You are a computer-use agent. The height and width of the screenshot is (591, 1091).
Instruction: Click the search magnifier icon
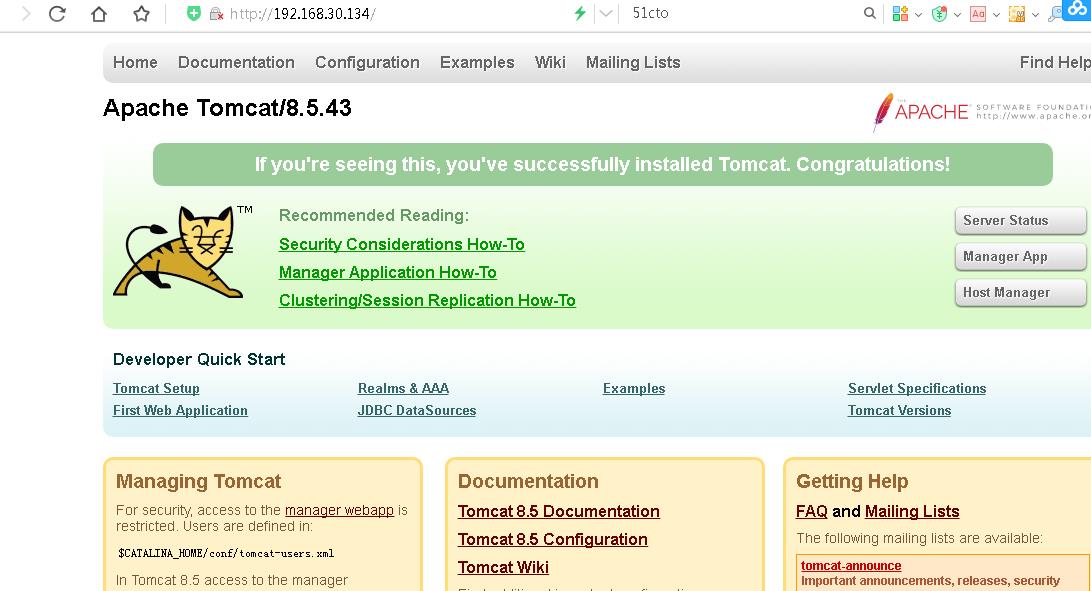click(x=870, y=13)
